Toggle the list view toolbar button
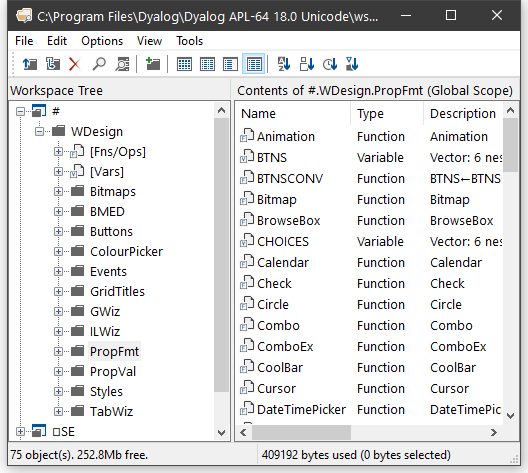This screenshot has height=473, width=528. tap(230, 64)
